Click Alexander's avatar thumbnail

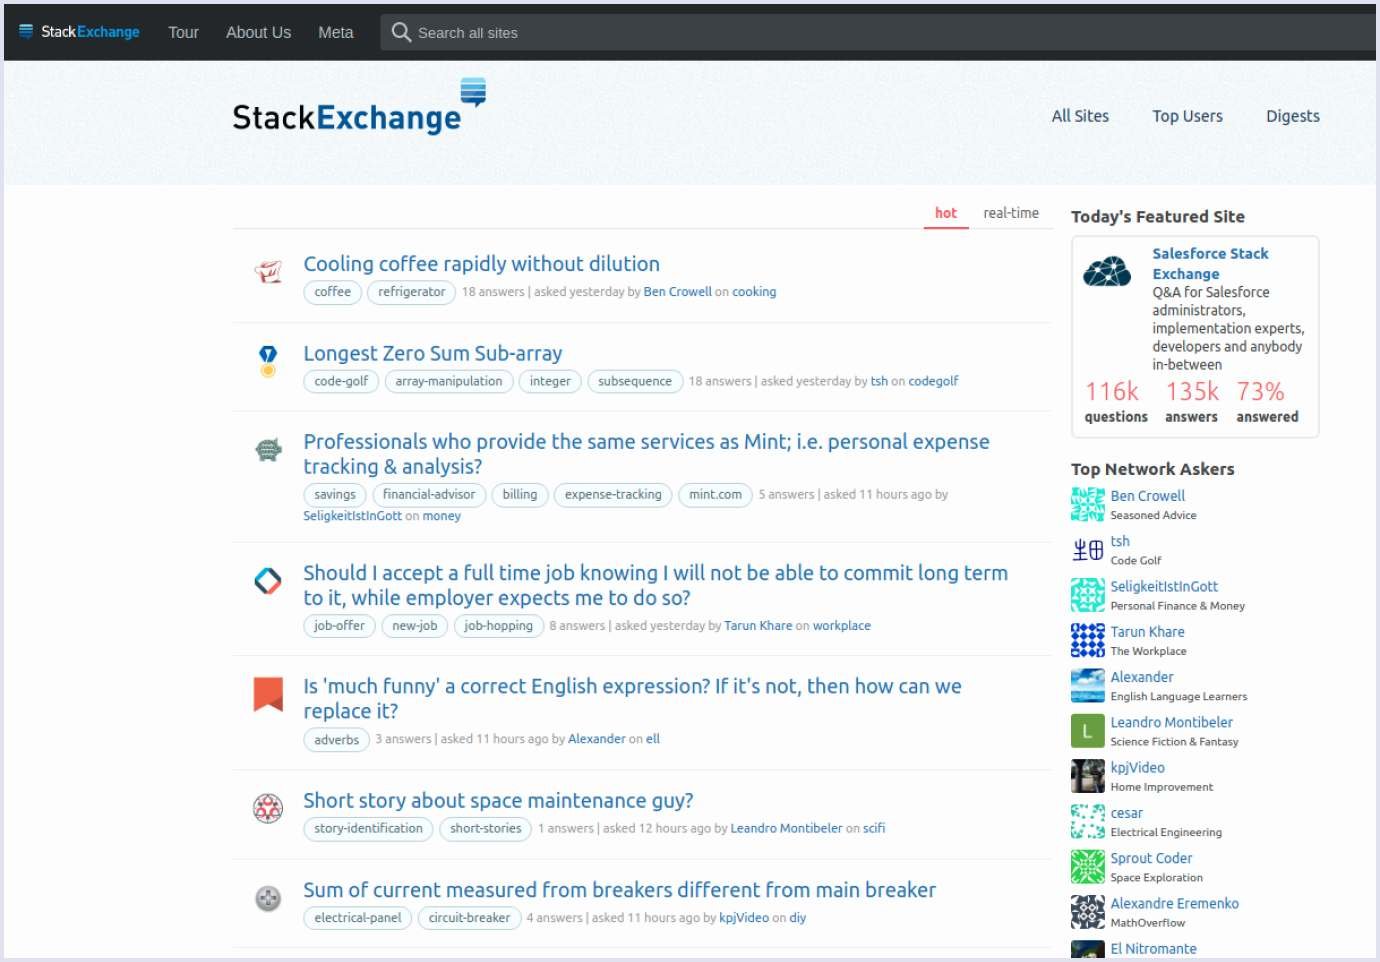point(1088,686)
